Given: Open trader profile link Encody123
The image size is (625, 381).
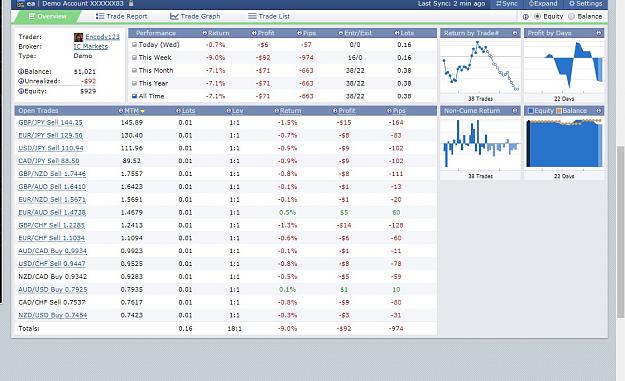Looking at the screenshot, I should 102,37.
